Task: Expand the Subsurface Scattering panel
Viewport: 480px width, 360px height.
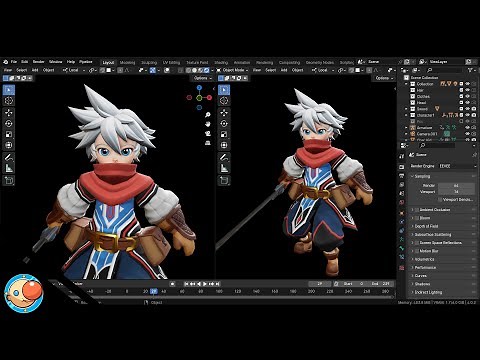Action: point(412,234)
